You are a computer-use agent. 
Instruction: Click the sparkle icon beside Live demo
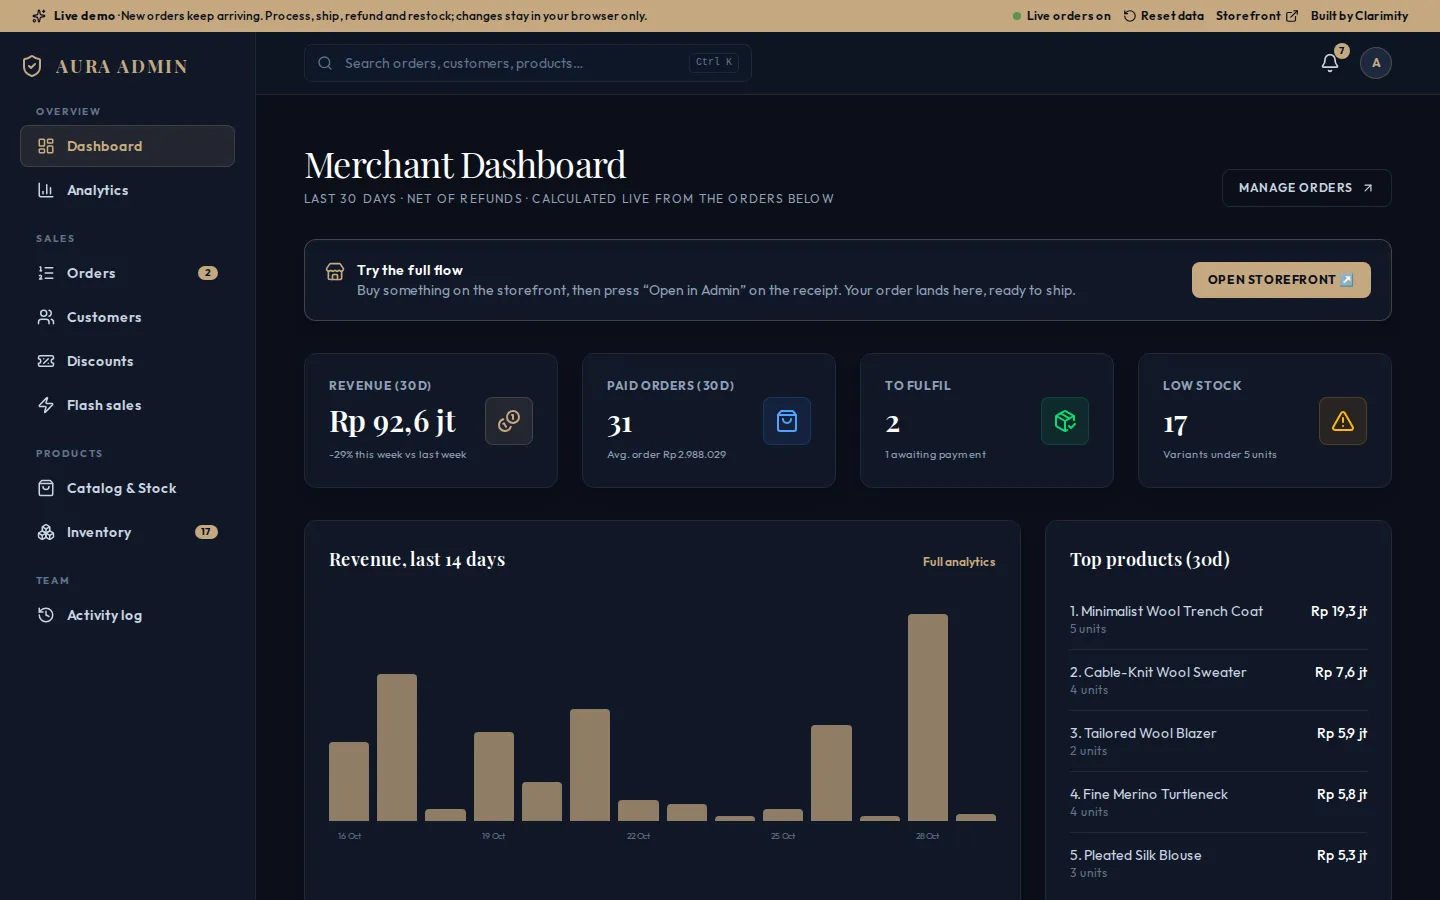(39, 16)
